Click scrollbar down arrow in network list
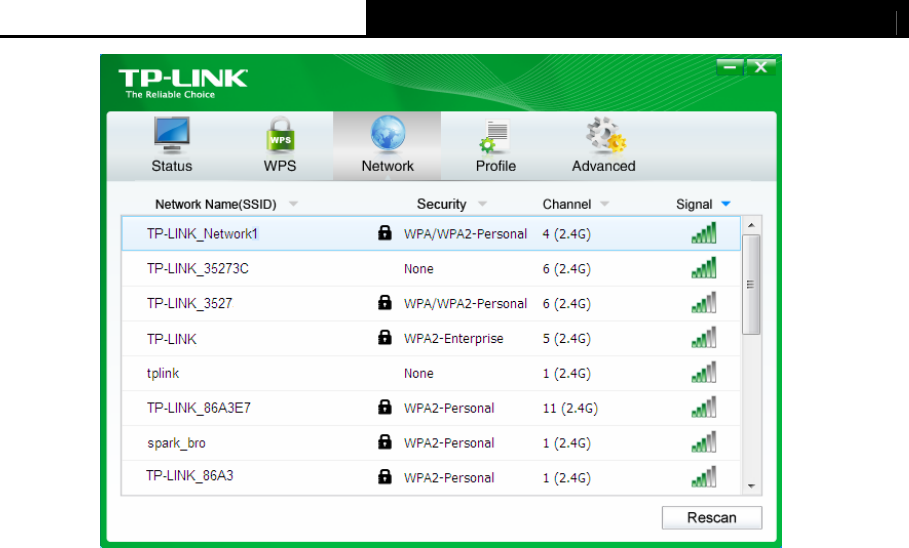This screenshot has width=909, height=548. point(751,486)
